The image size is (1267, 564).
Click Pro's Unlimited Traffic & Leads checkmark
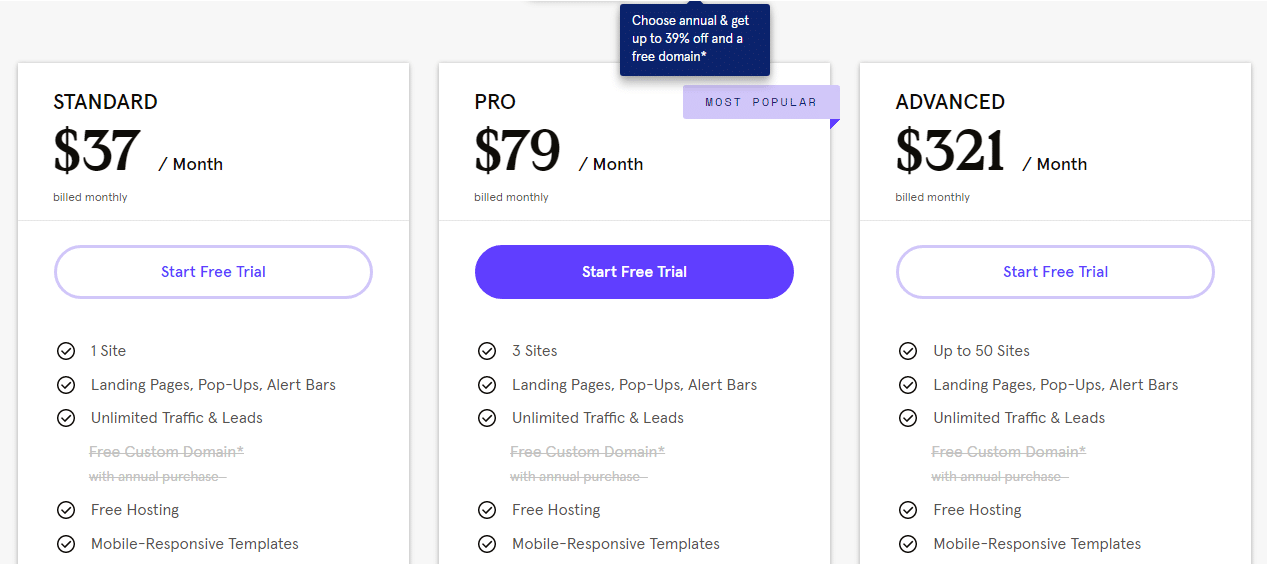coord(487,418)
